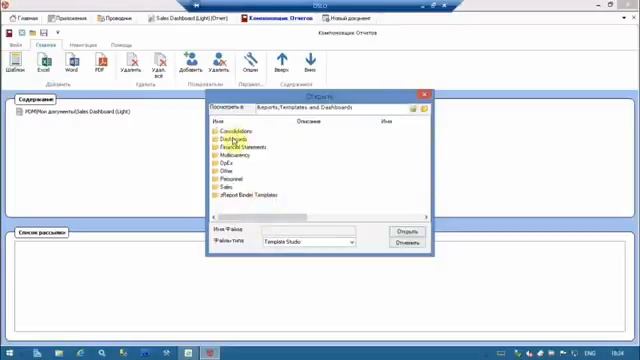
Task: Switch to the Навигация ribbon tab
Action: point(83,45)
